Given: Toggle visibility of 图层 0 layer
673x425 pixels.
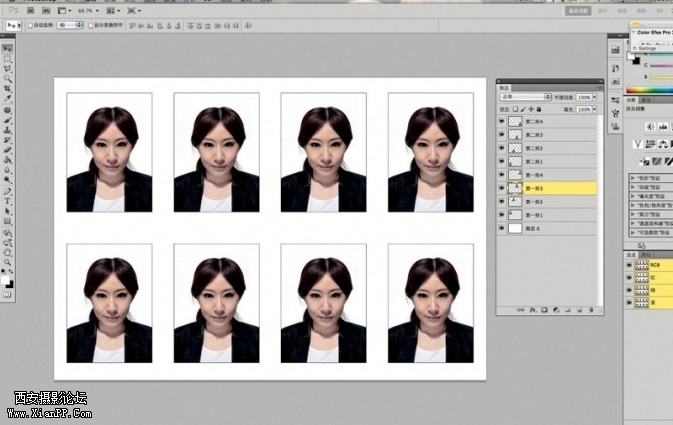Looking at the screenshot, I should pos(502,228).
